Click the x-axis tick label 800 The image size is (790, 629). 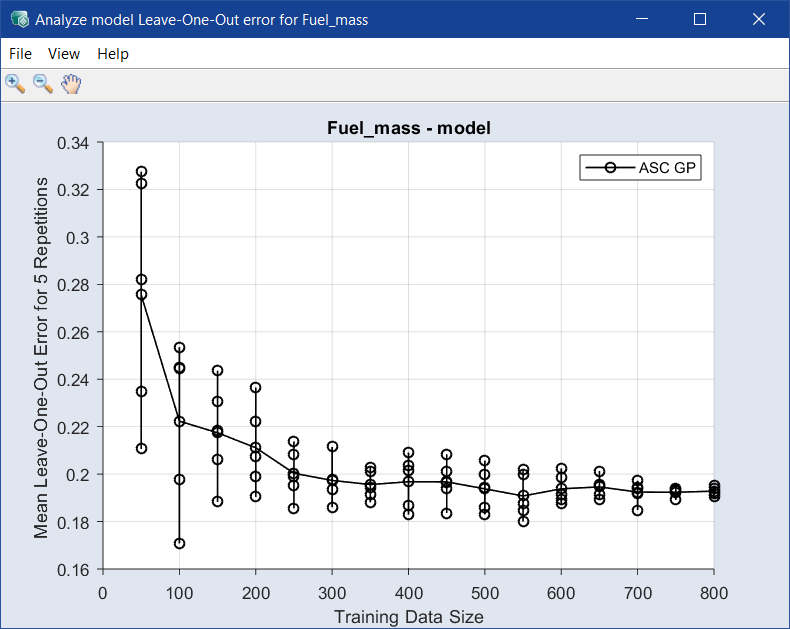point(714,593)
